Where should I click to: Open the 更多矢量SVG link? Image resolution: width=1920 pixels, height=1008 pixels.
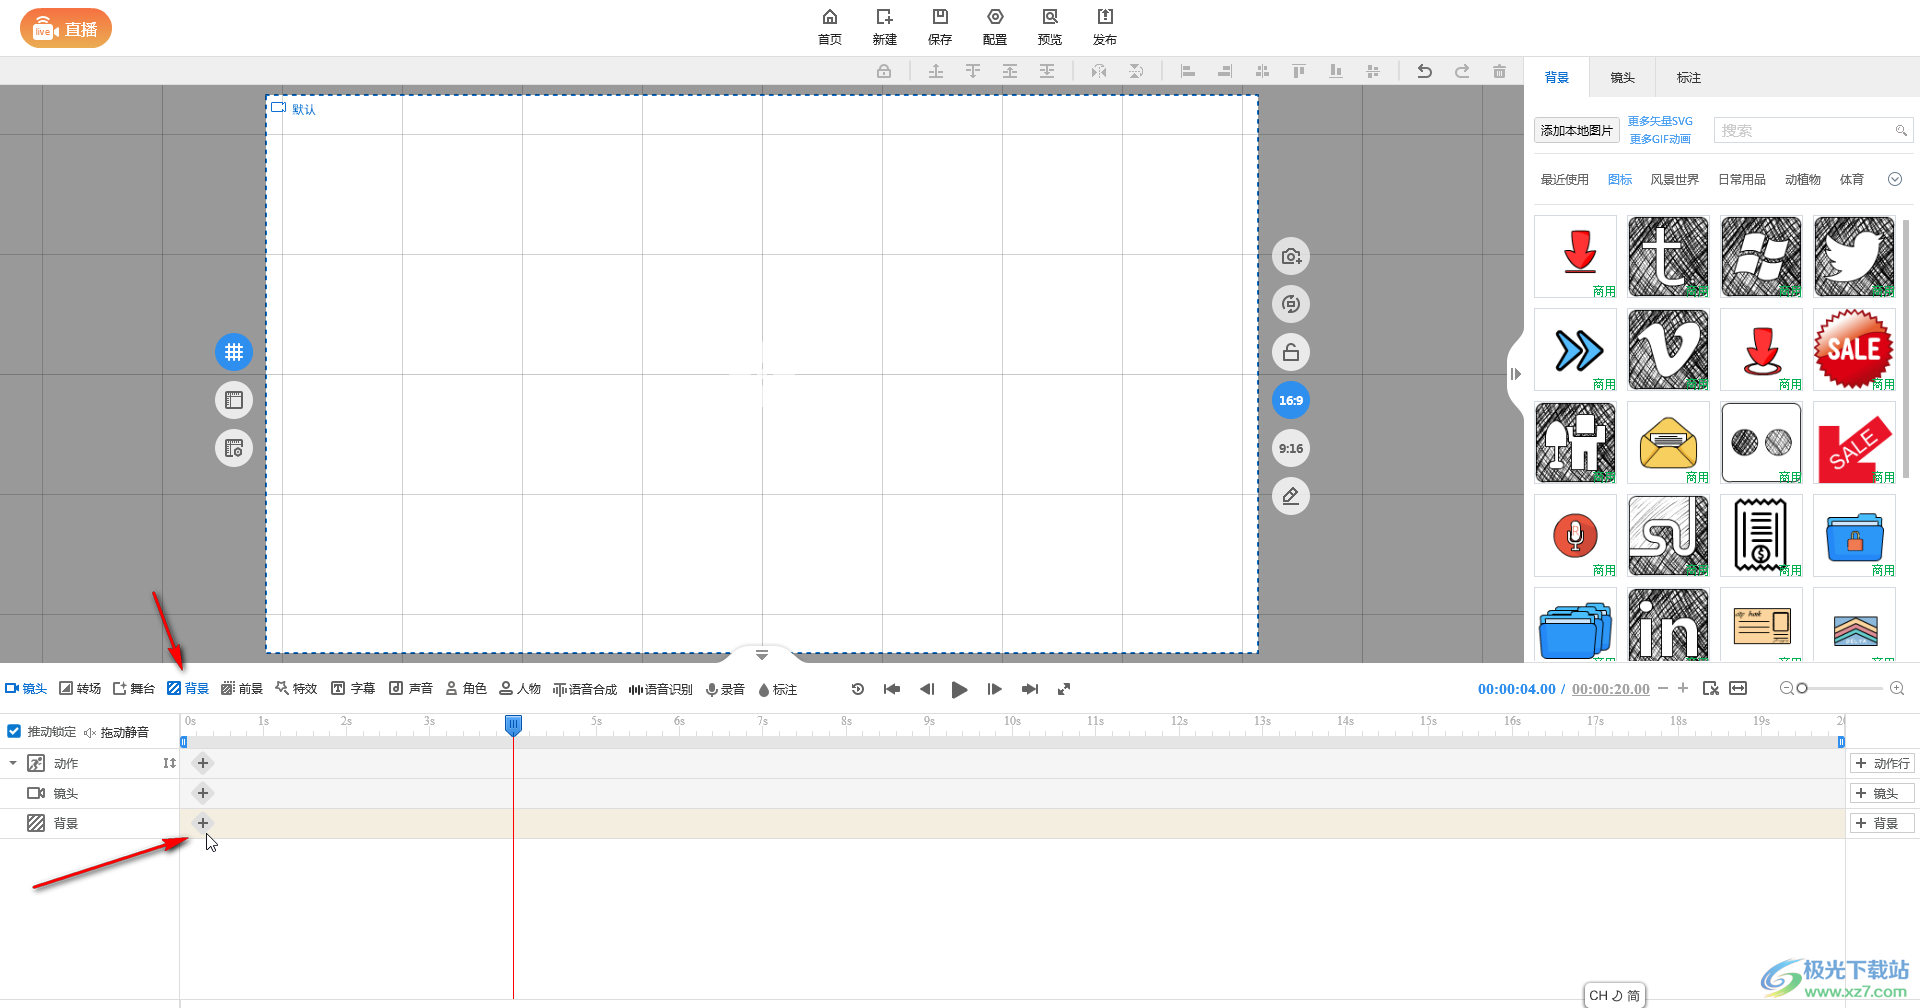(1660, 121)
